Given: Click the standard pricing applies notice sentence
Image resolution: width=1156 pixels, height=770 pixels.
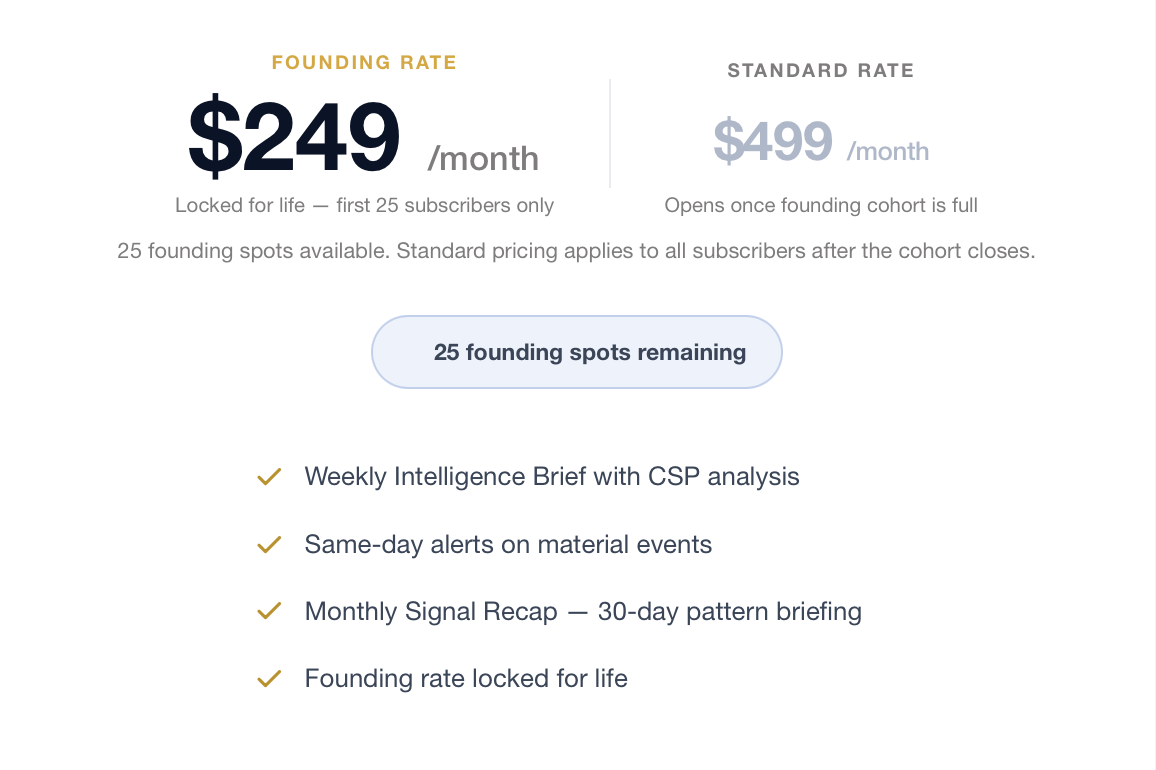Looking at the screenshot, I should [x=576, y=250].
